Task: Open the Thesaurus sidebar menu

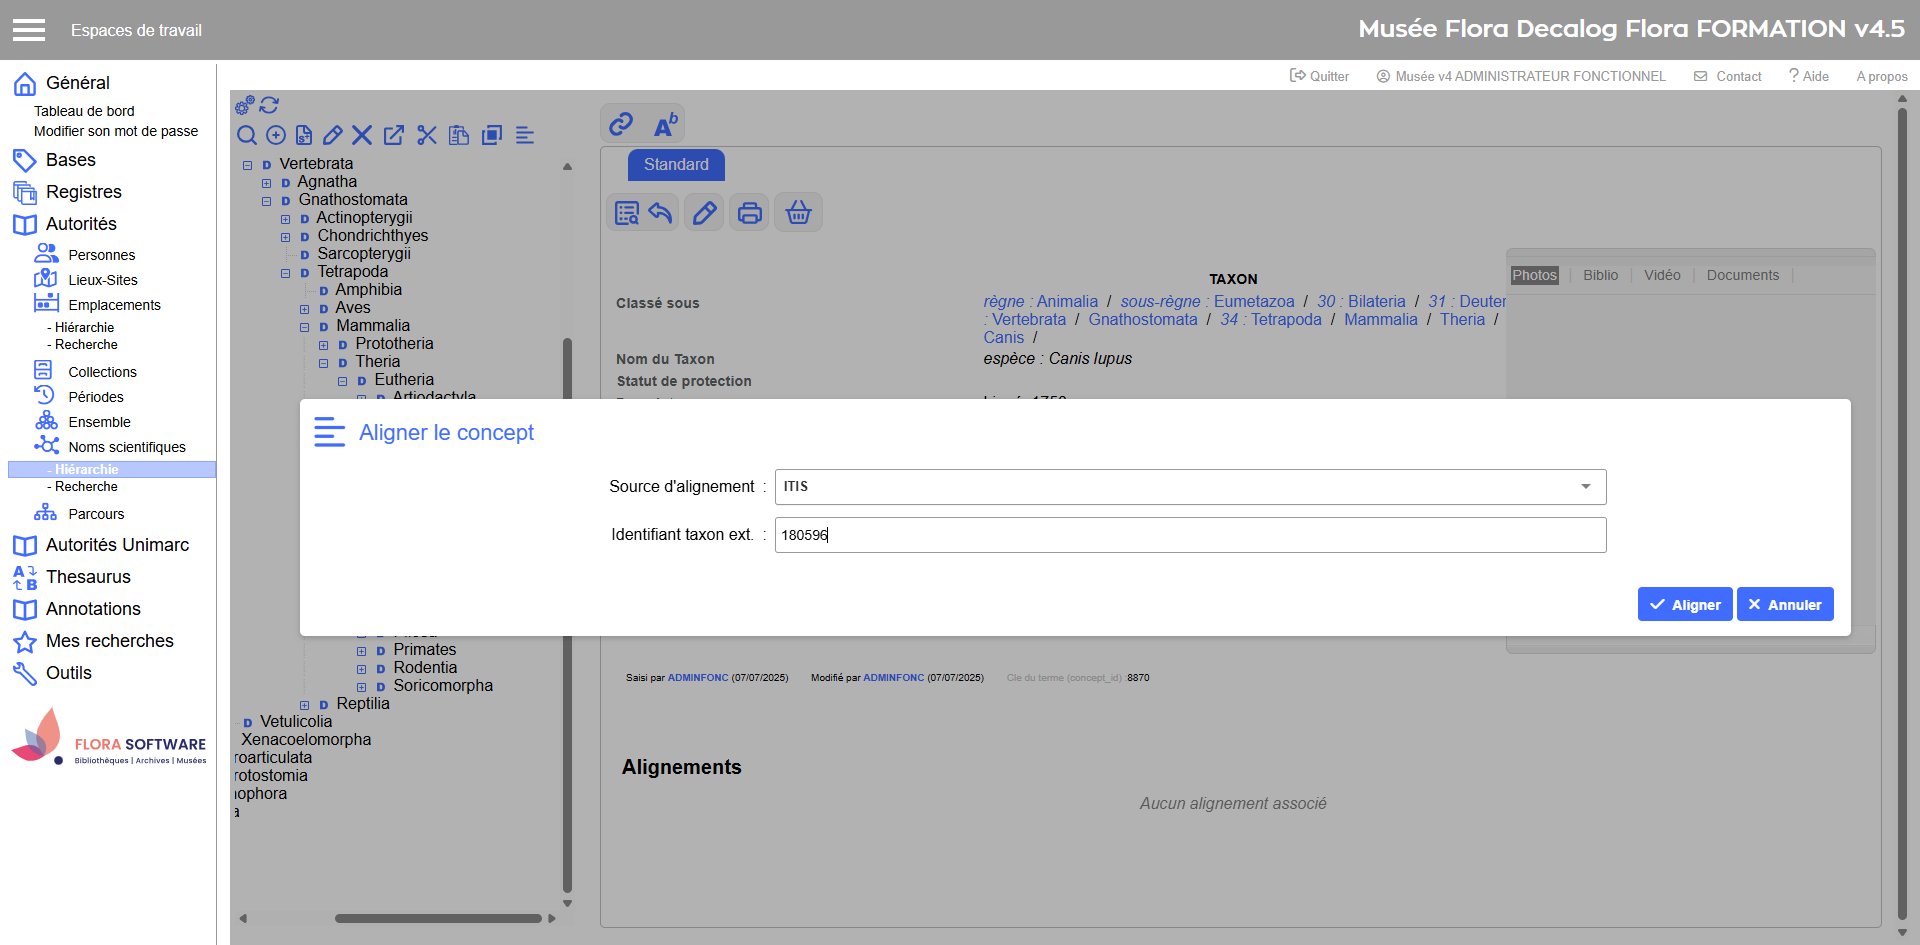Action: [88, 577]
